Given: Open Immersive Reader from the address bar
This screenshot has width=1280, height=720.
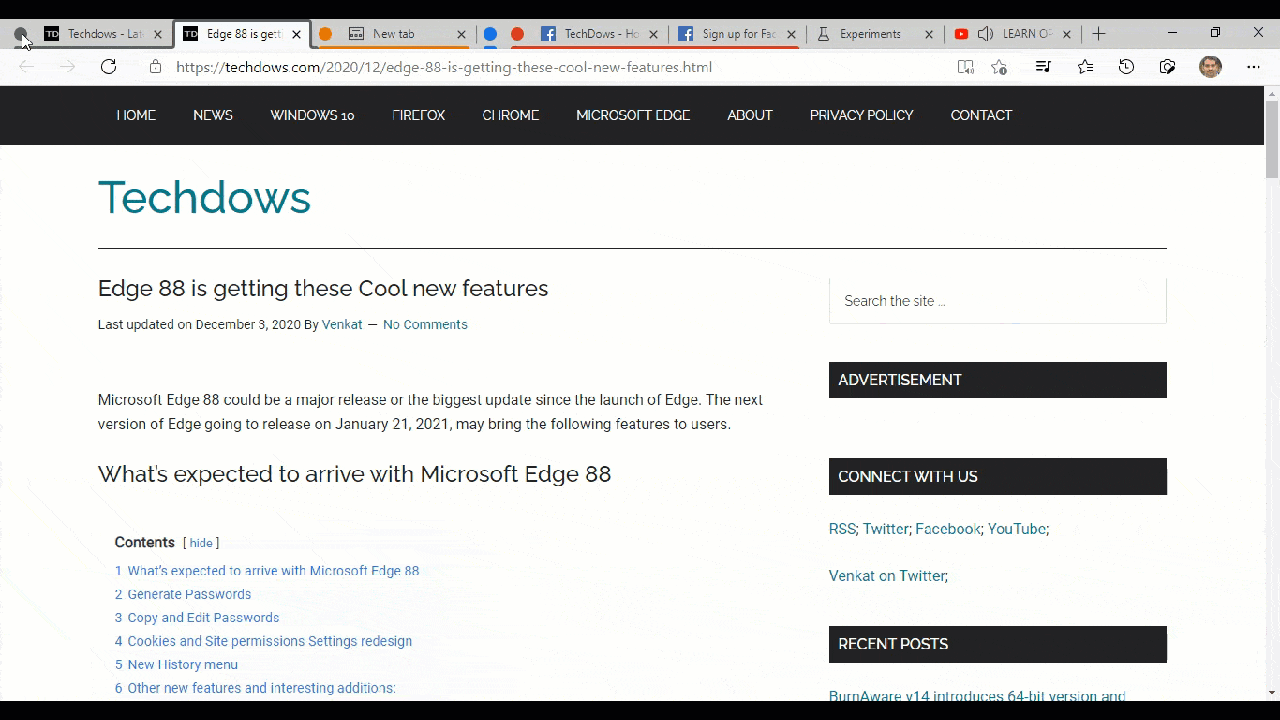Looking at the screenshot, I should pos(965,67).
